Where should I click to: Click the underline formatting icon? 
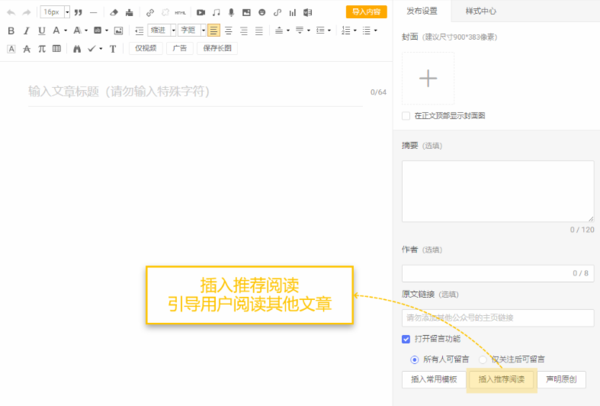click(x=41, y=31)
